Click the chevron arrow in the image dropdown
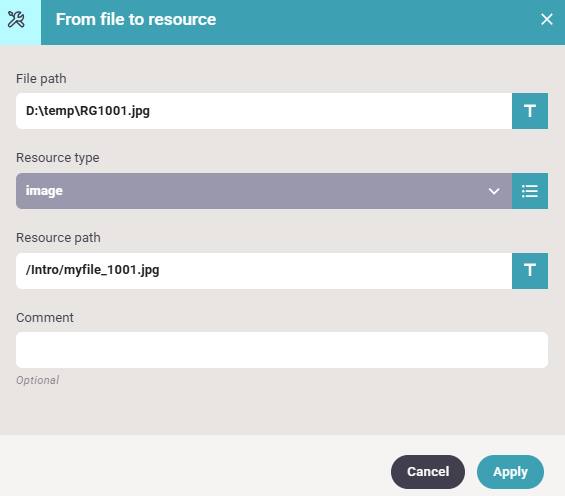The image size is (565, 496). click(494, 191)
